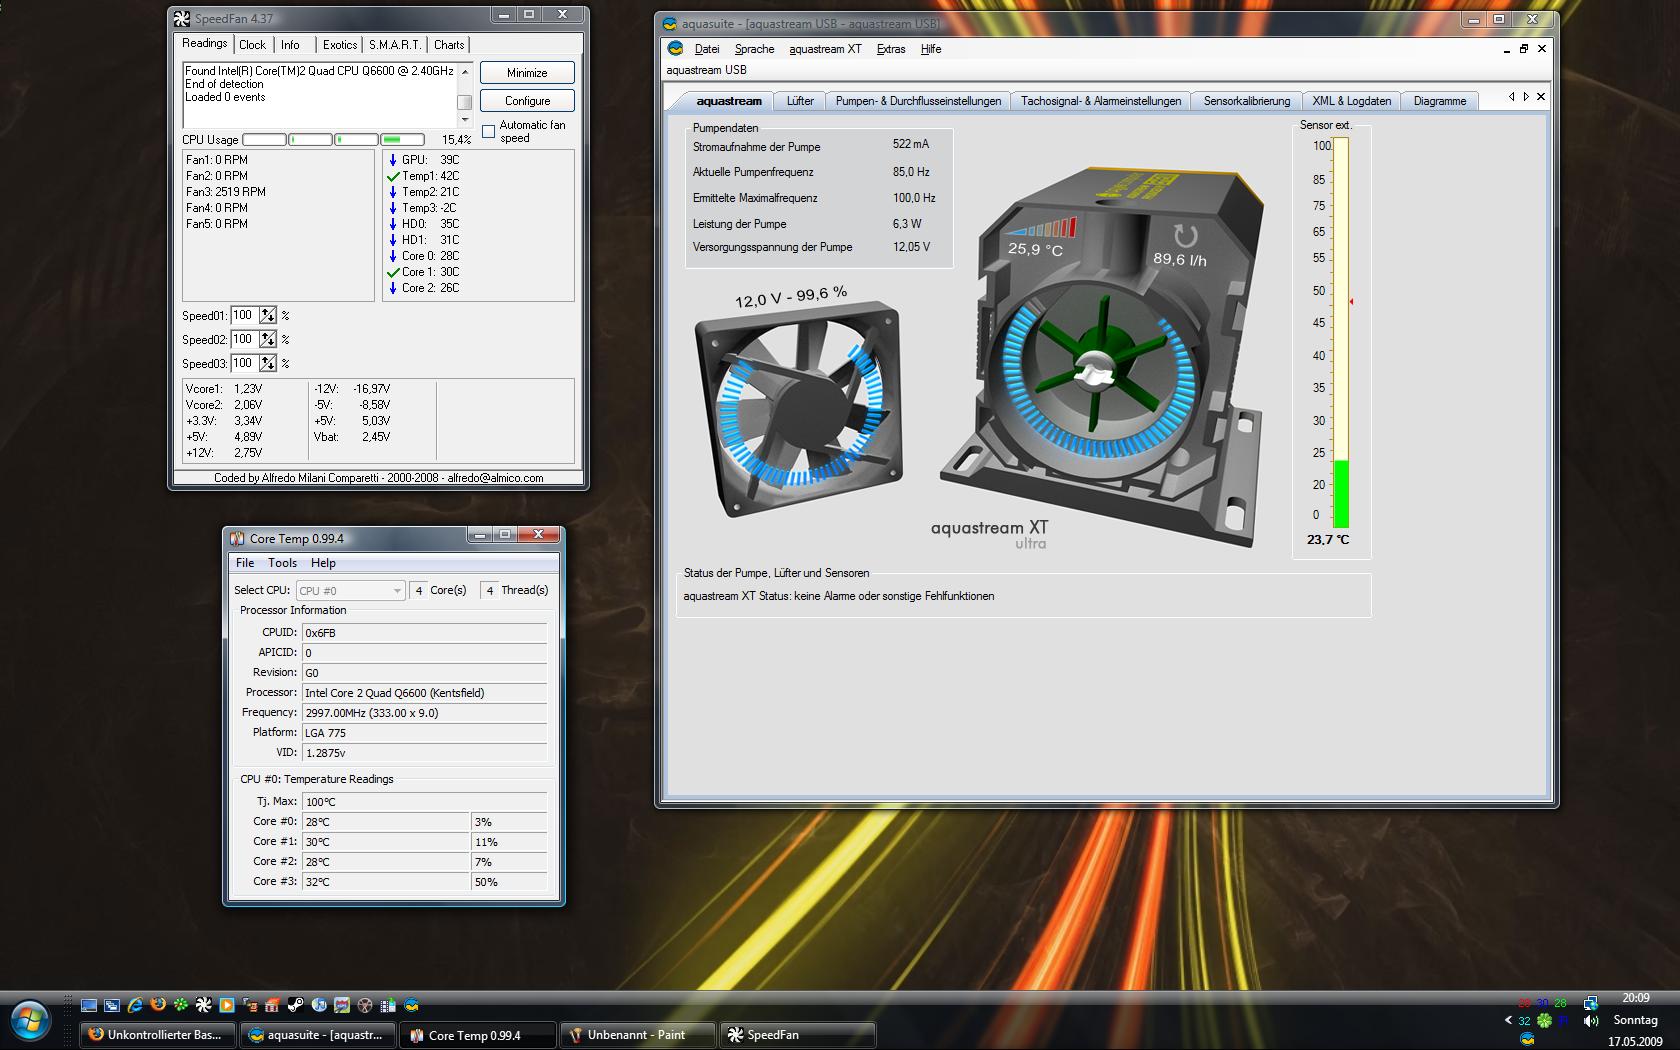Open the File menu in Core Temp
The height and width of the screenshot is (1050, 1680).
point(245,563)
